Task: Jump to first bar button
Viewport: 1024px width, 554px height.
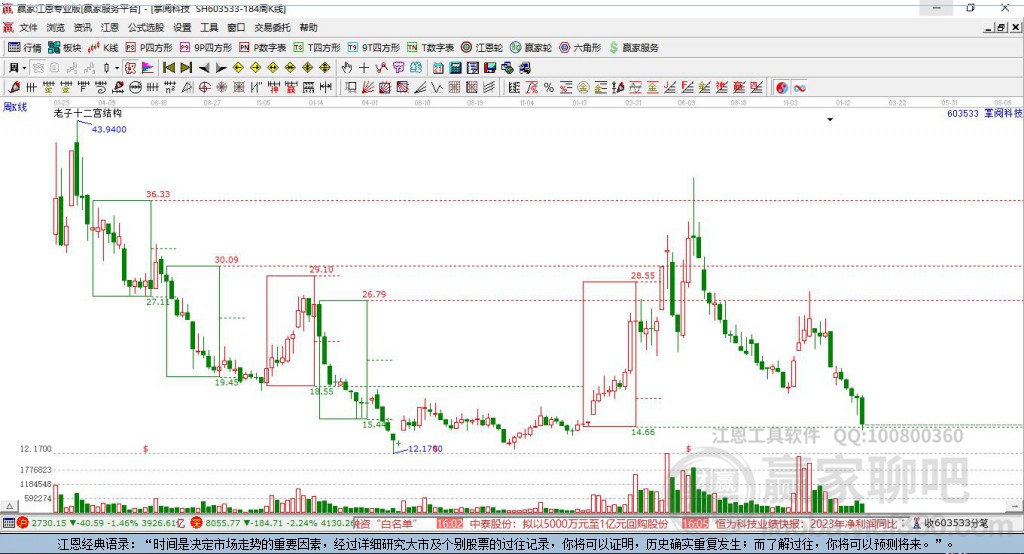Action: (168, 68)
